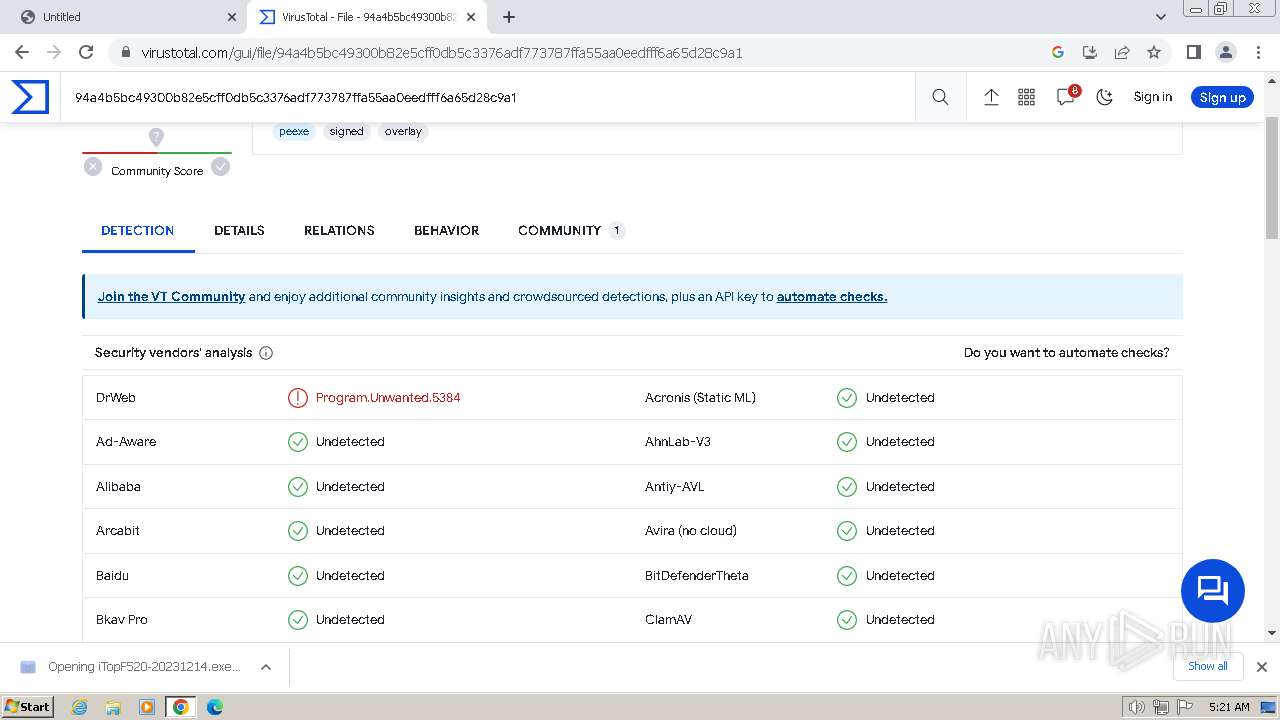Open the Windows Start menu
The height and width of the screenshot is (720, 1280).
pos(27,706)
